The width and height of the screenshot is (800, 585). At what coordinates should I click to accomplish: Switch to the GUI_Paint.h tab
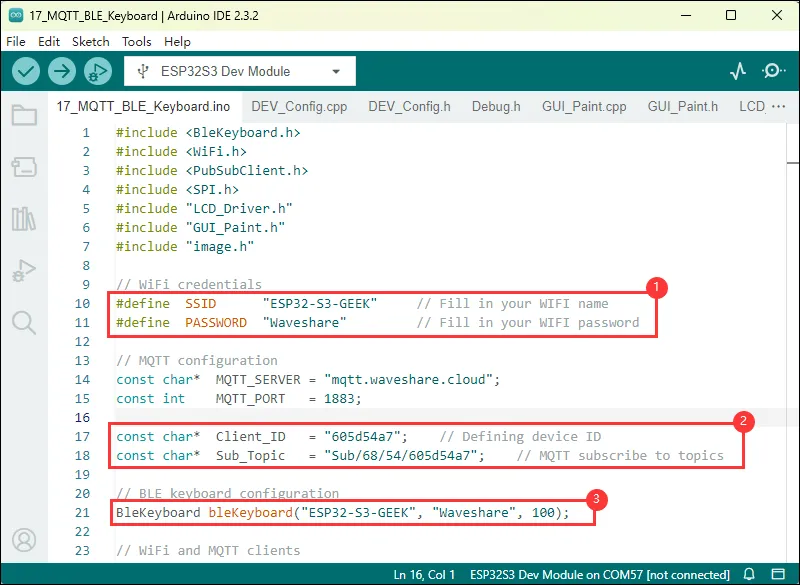pos(683,107)
